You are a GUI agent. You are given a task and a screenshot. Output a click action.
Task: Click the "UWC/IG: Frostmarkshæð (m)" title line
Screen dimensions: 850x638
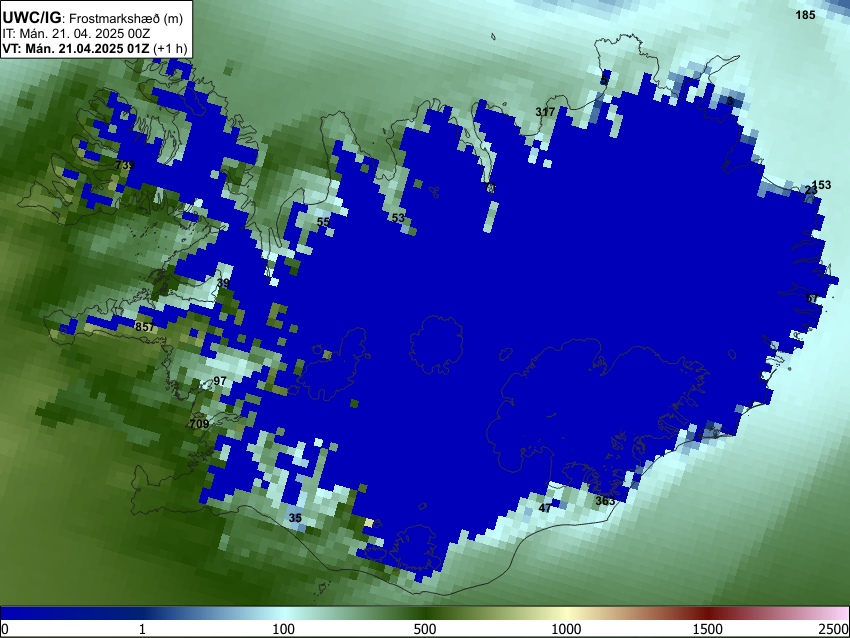[x=93, y=18]
